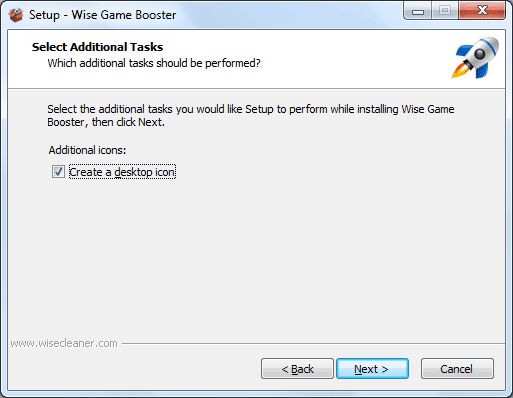Click empty space left of the Back button
Viewport: 513px width, 398px height.
click(133, 369)
